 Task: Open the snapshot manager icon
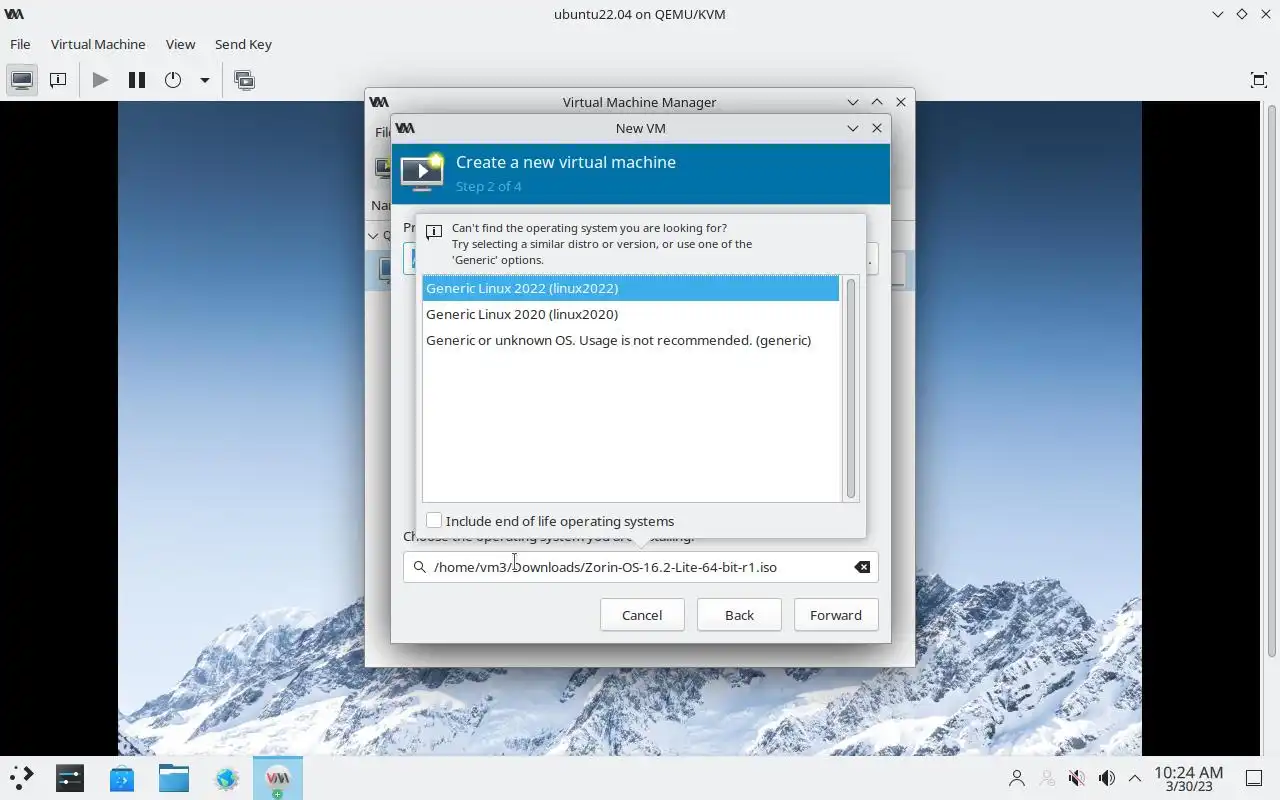(x=244, y=80)
